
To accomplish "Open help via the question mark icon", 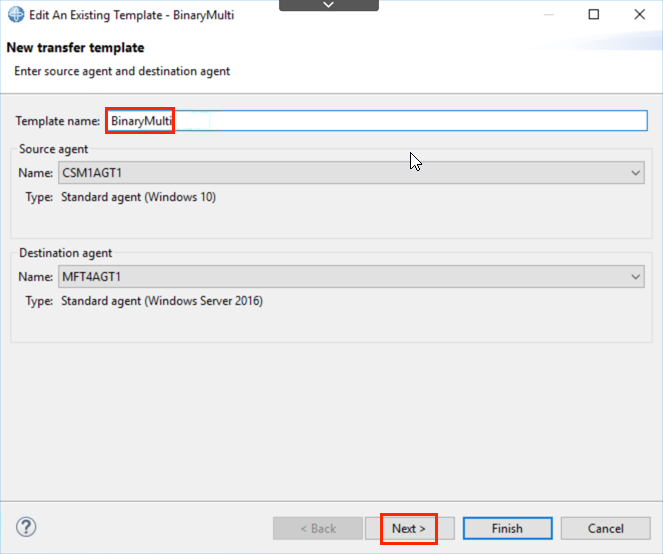I will coord(26,527).
